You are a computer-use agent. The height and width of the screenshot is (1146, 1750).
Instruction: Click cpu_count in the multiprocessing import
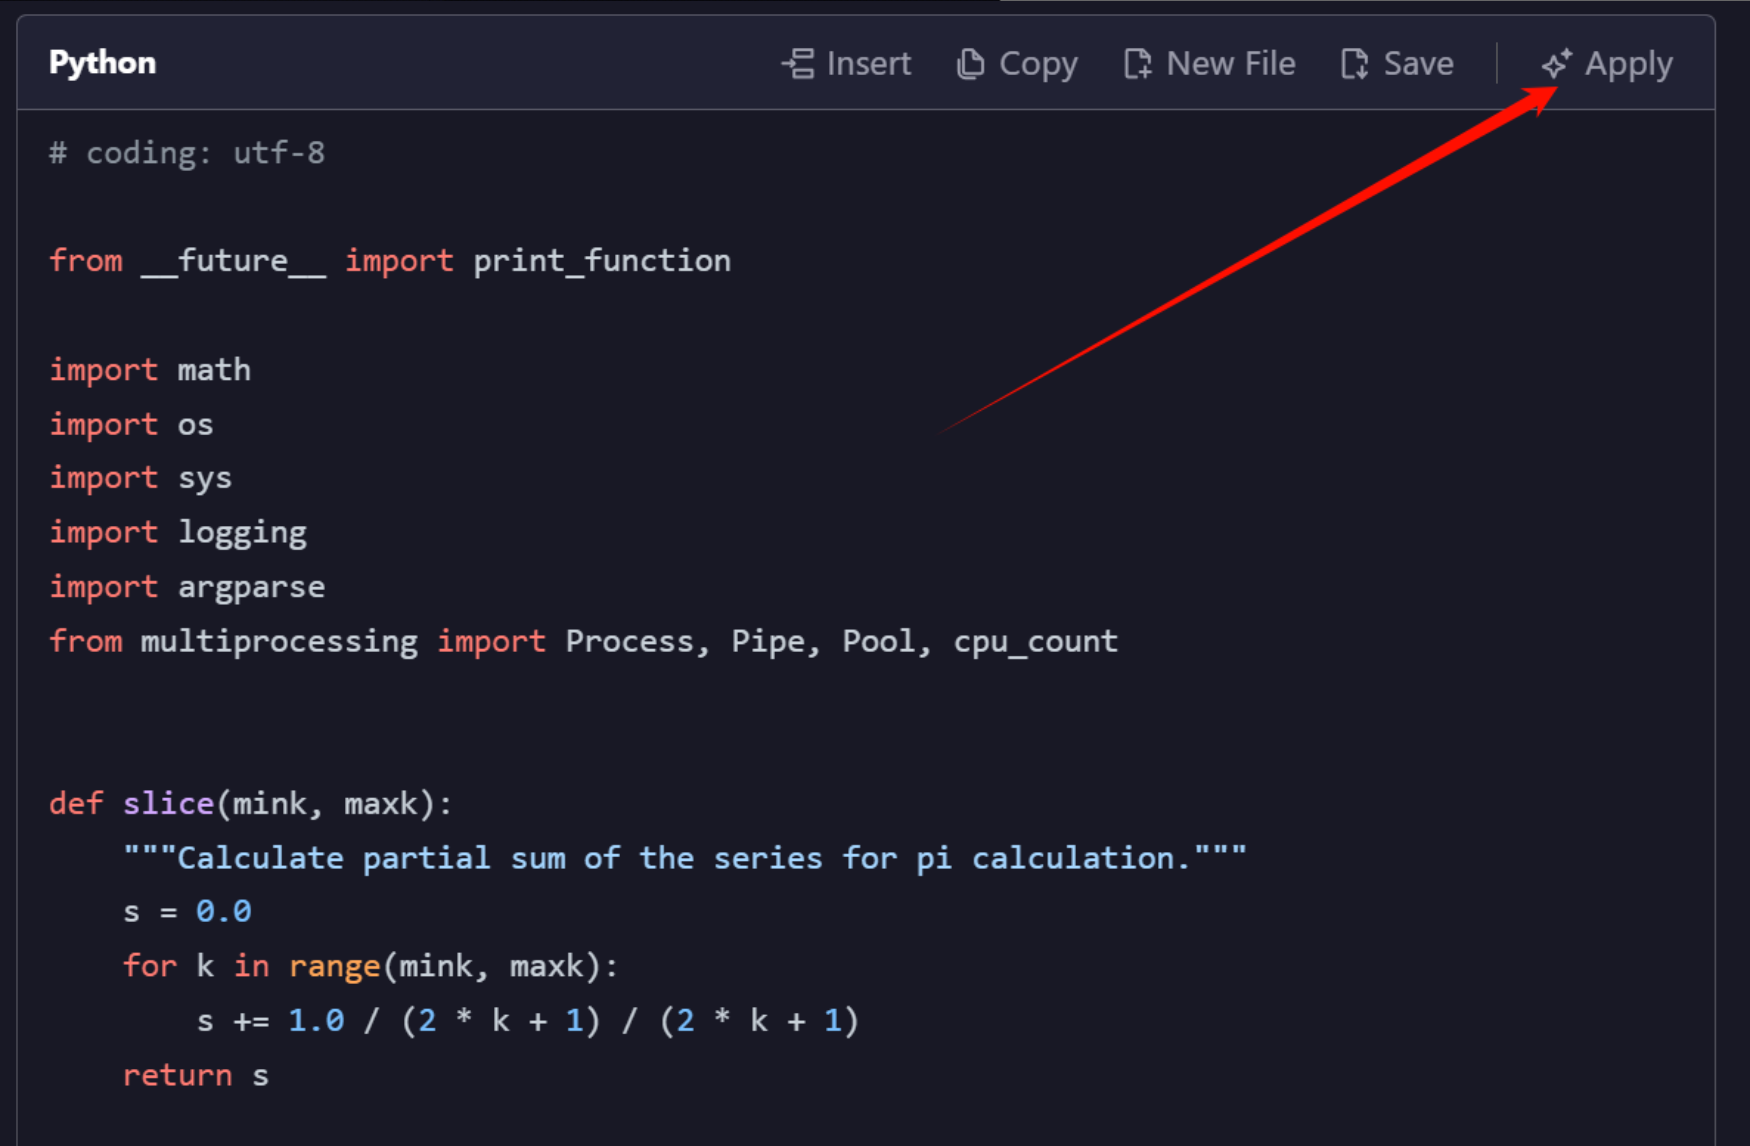pyautogui.click(x=1035, y=641)
